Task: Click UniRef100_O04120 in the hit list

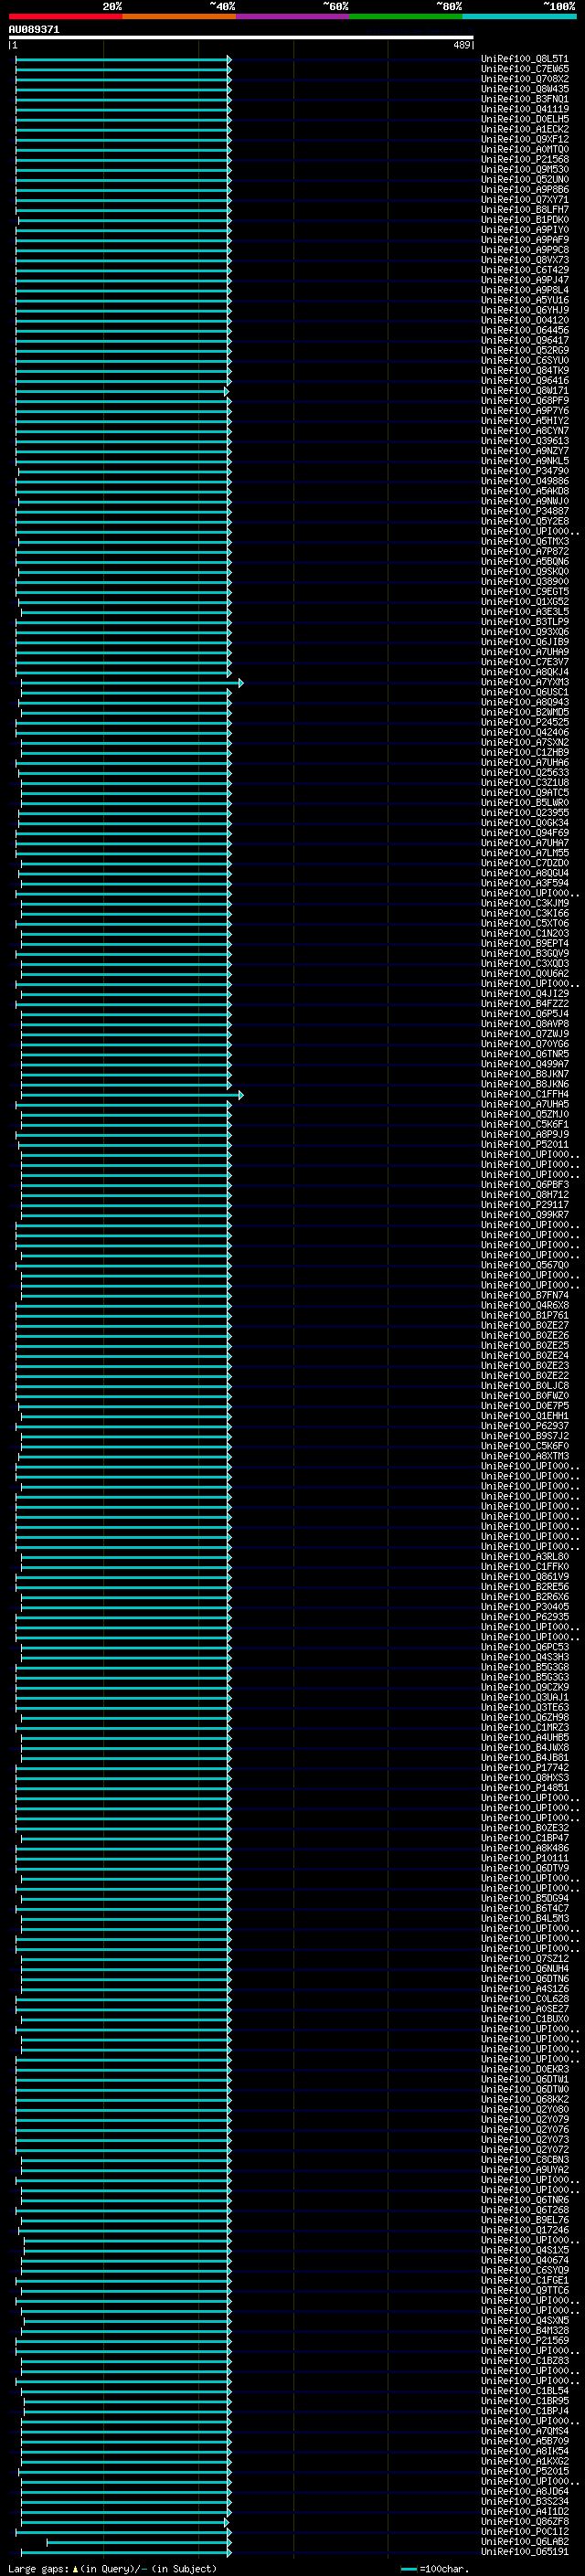Action: 524,321
